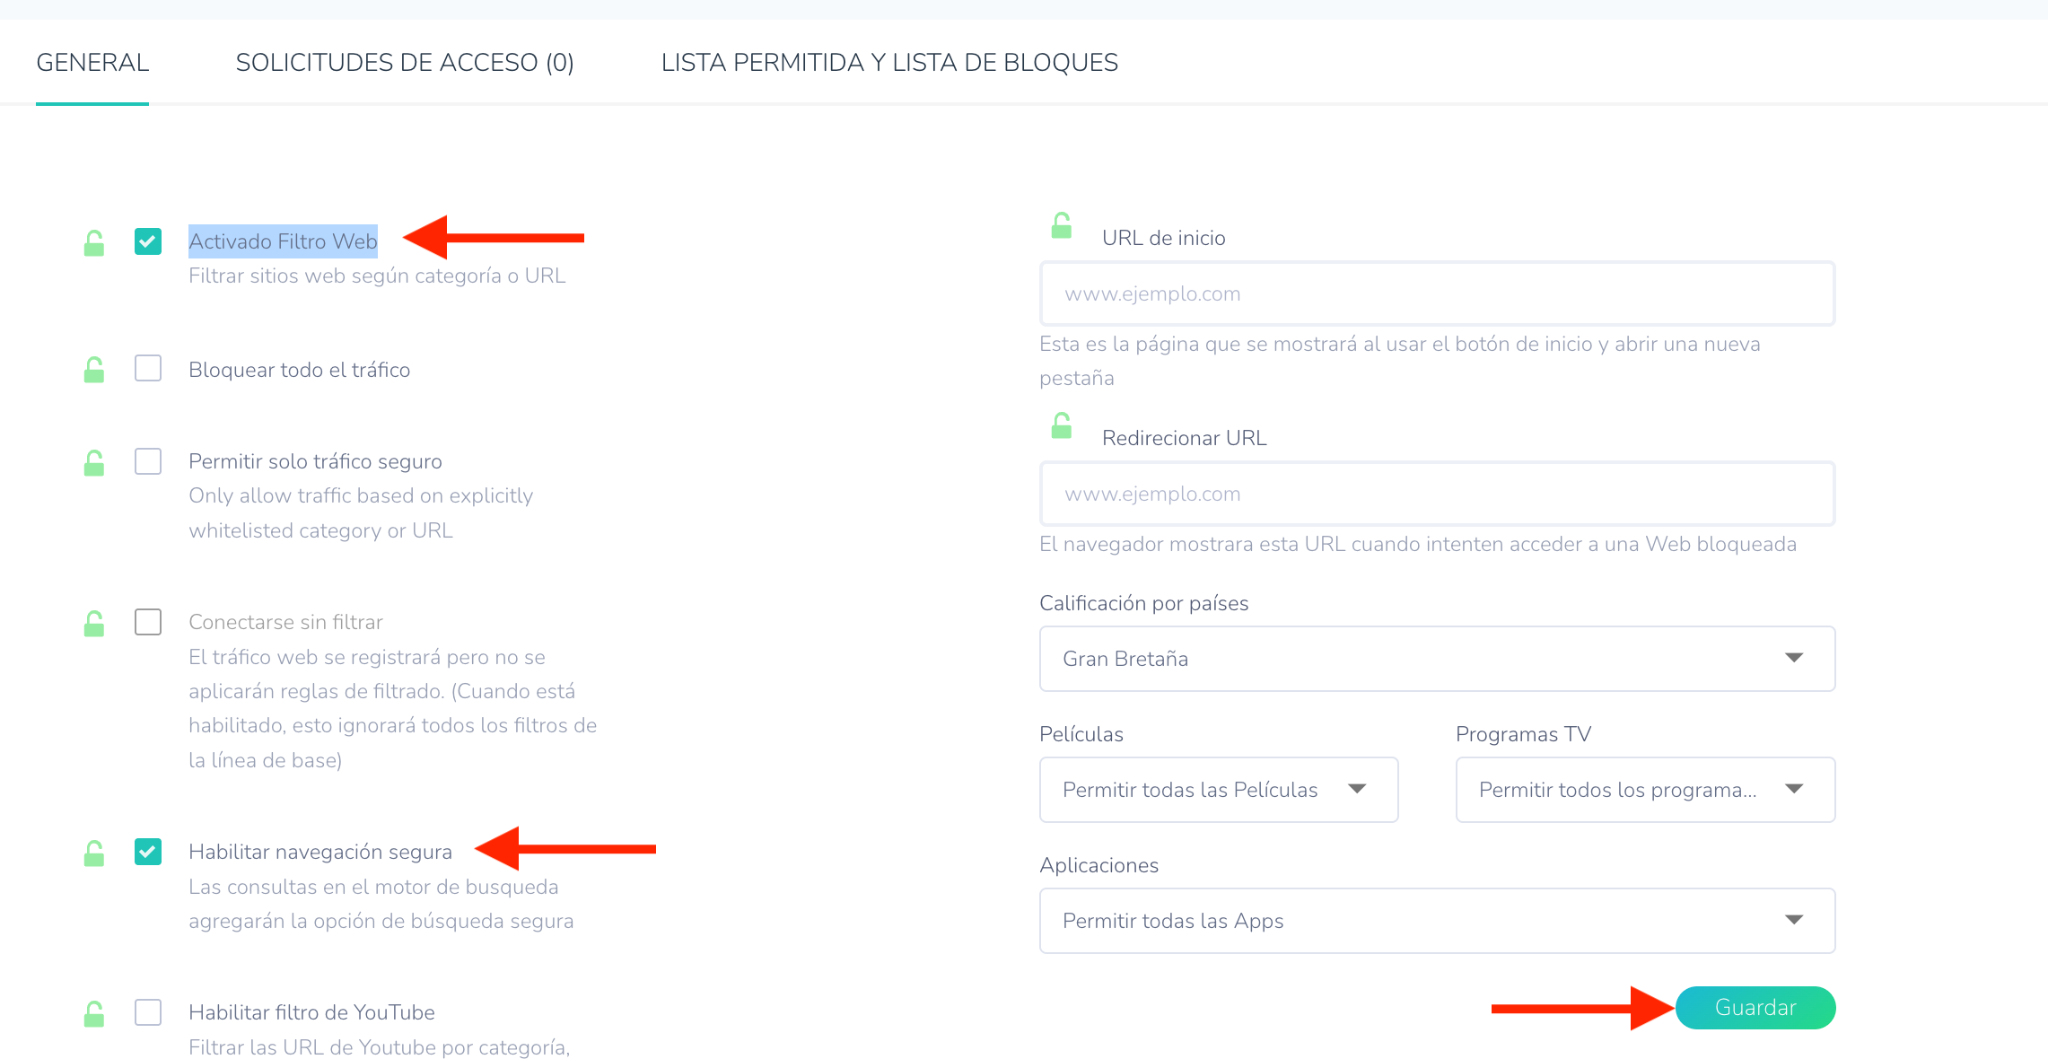Toggle lock icon for Permitir solo tráfico seguro
Image resolution: width=2048 pixels, height=1061 pixels.
pos(94,463)
